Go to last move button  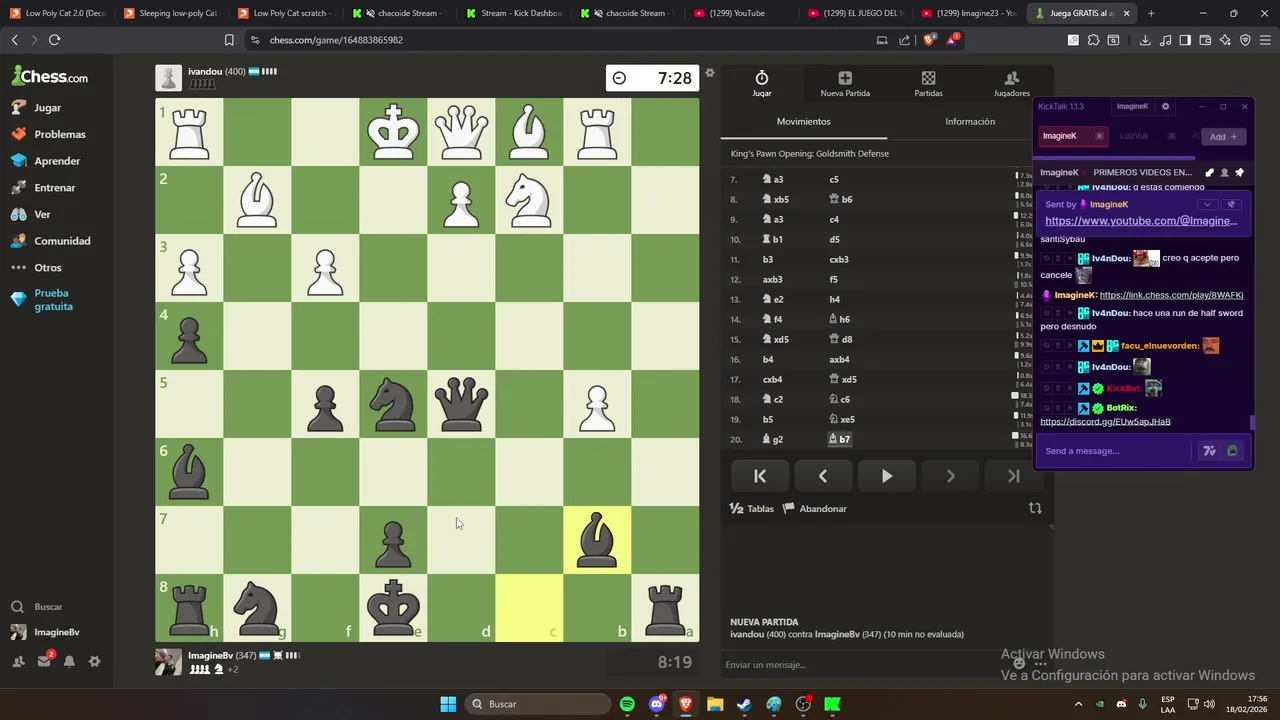pos(1013,476)
